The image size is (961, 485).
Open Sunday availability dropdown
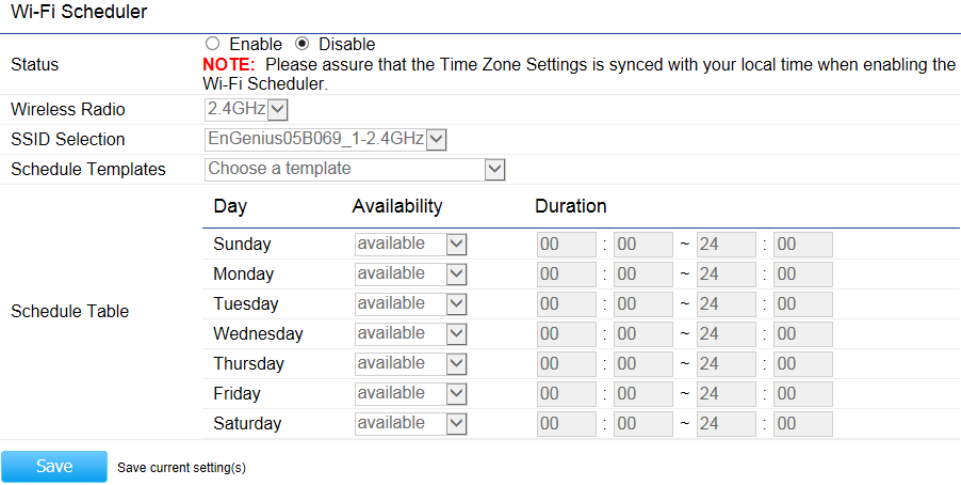[x=411, y=244]
